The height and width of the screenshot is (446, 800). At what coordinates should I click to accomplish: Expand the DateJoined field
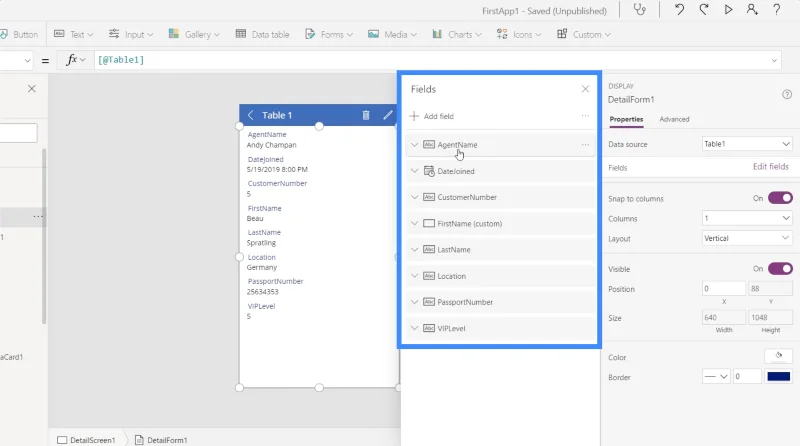tap(414, 171)
